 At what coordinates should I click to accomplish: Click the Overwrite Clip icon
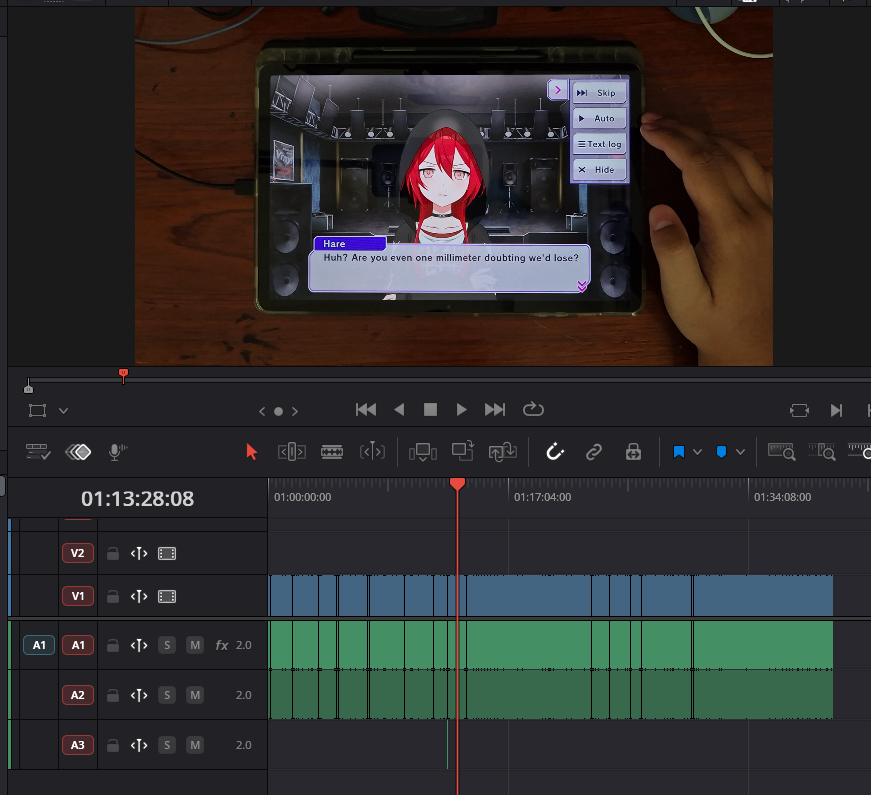[x=462, y=451]
